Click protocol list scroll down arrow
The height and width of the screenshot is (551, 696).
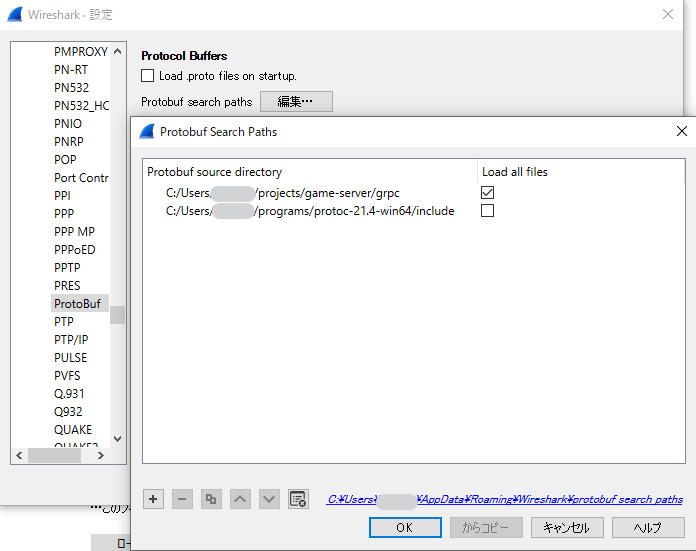[118, 439]
